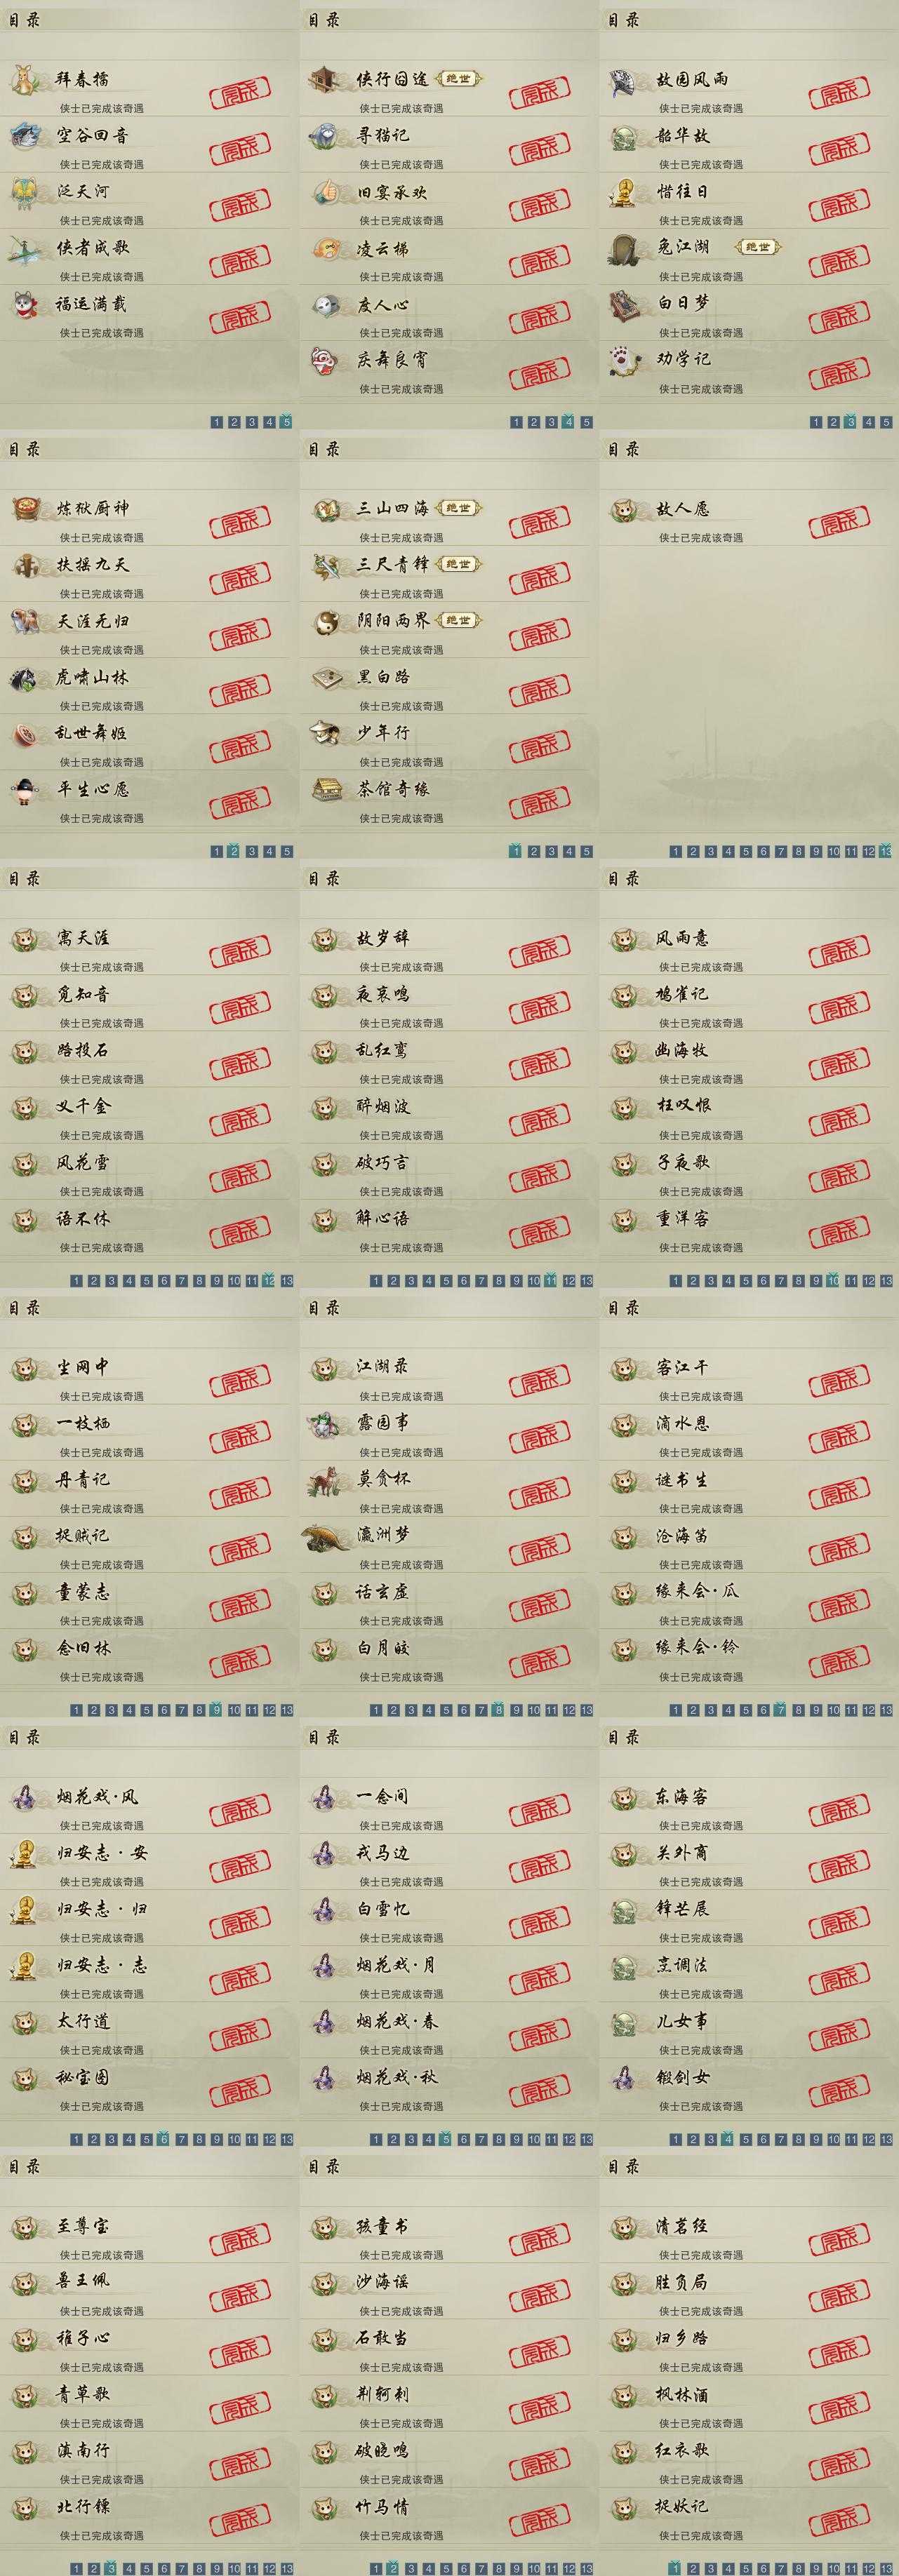This screenshot has height=2576, width=899.
Task: Click the red stamp beside 故人愿
Action: [x=839, y=525]
